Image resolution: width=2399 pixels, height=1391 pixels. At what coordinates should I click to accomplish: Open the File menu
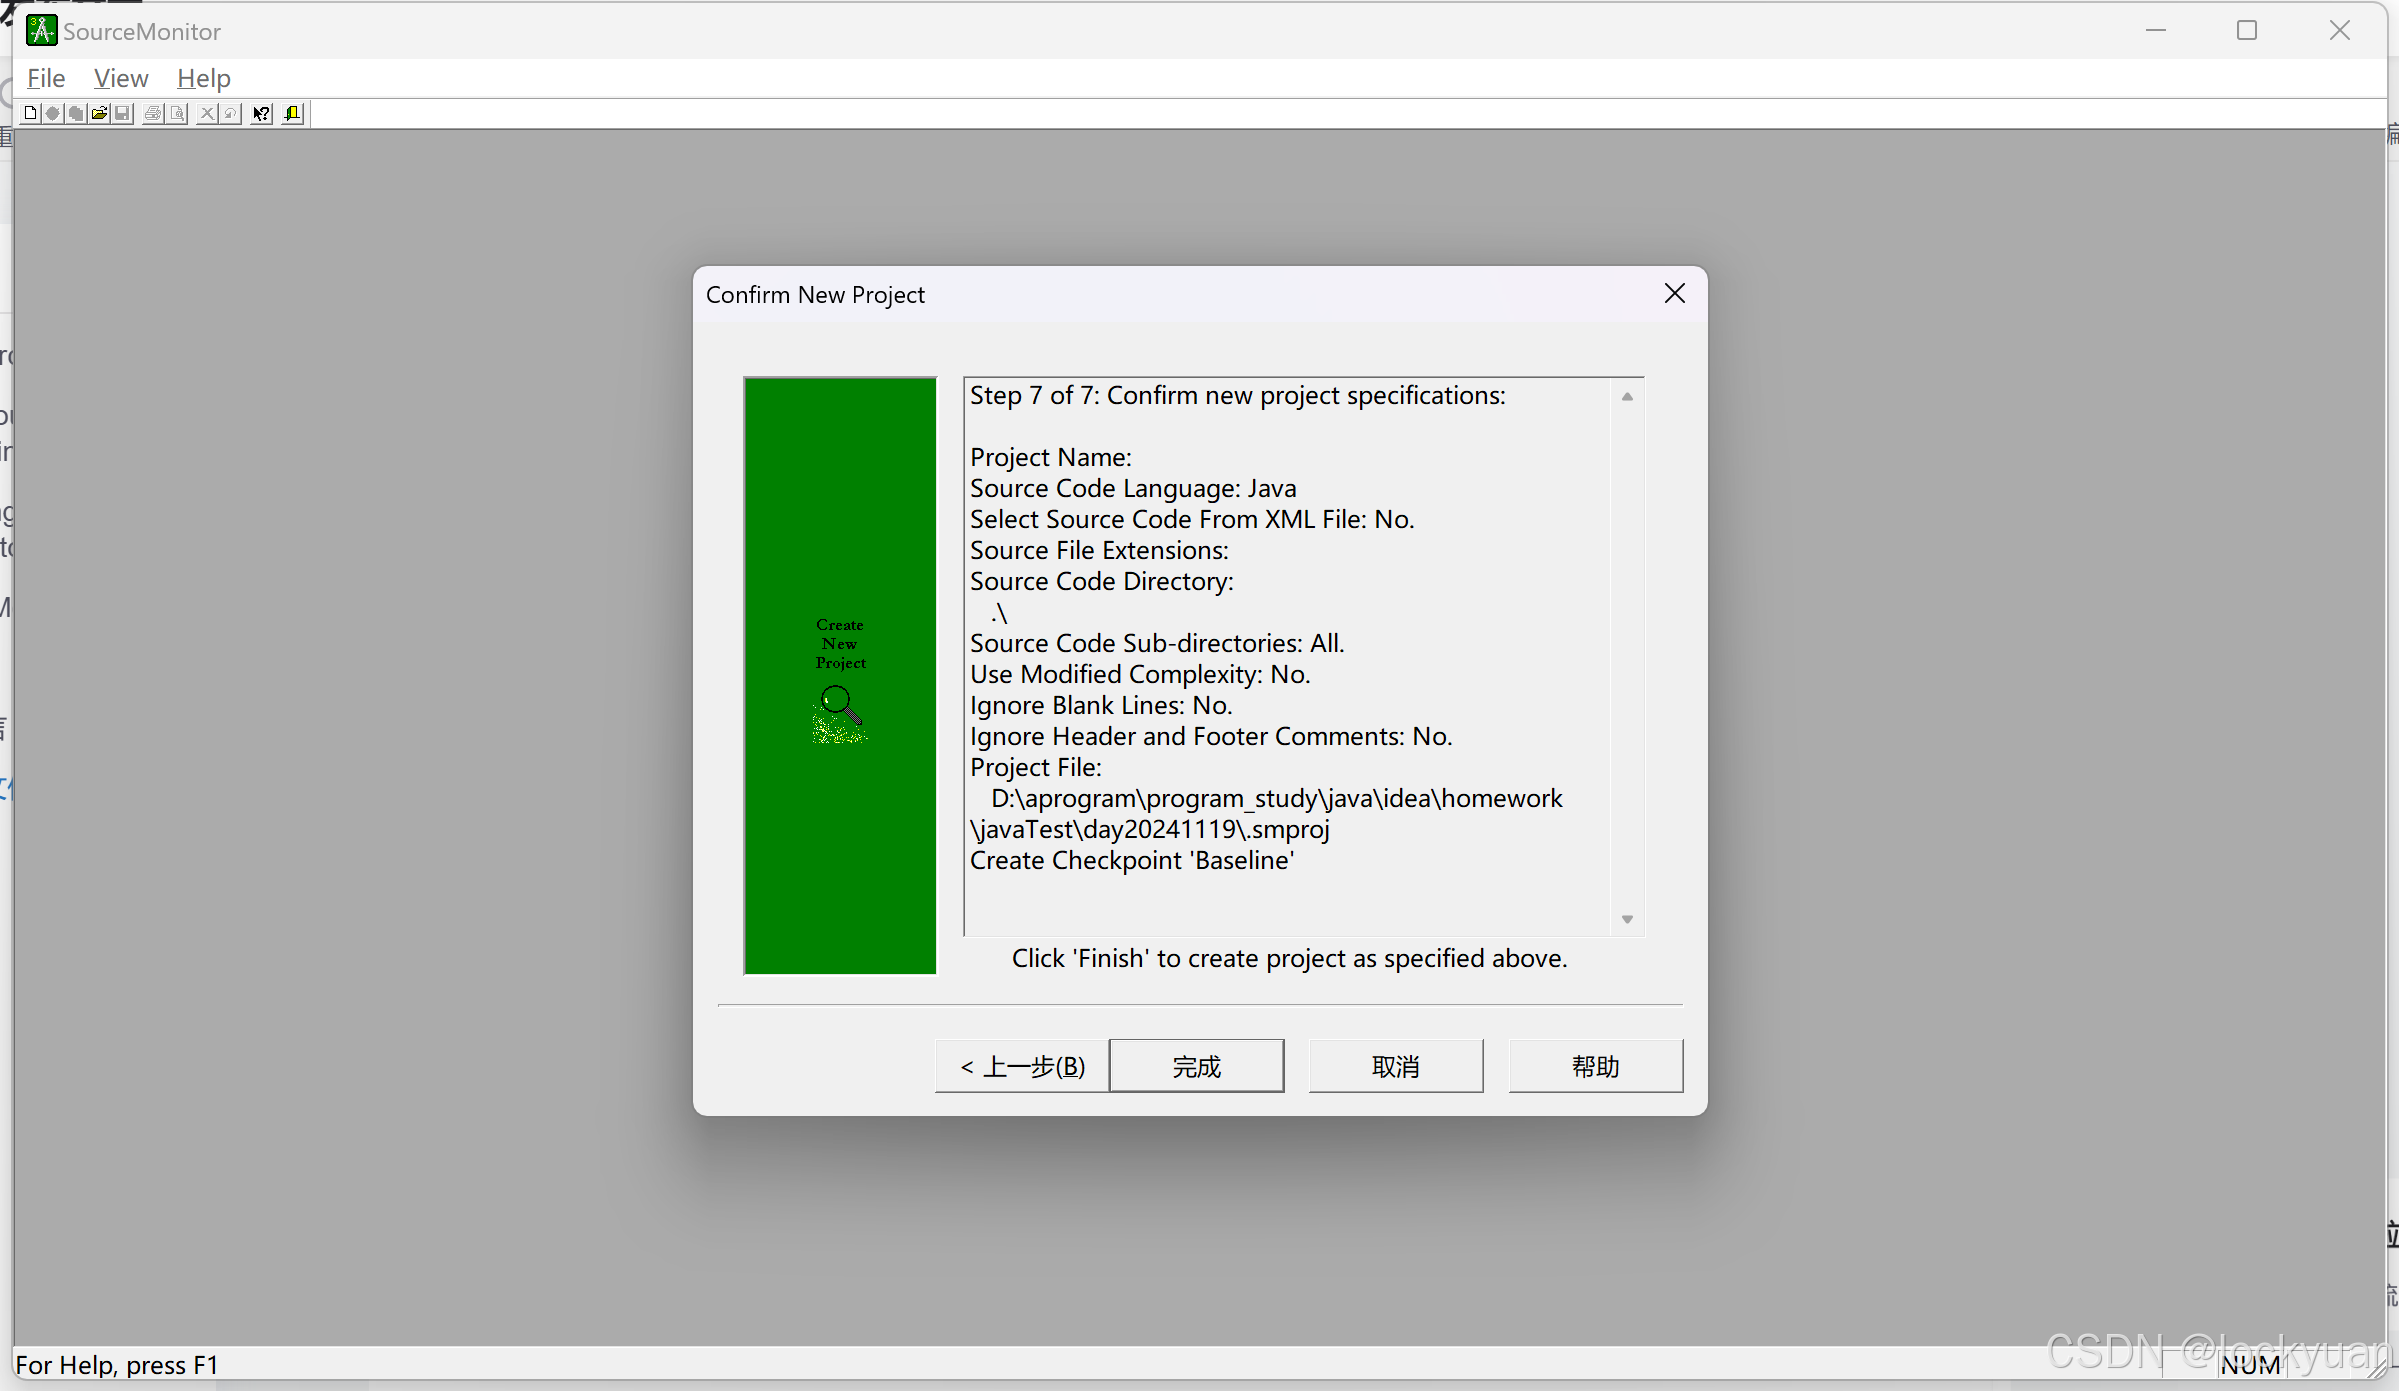click(x=46, y=78)
